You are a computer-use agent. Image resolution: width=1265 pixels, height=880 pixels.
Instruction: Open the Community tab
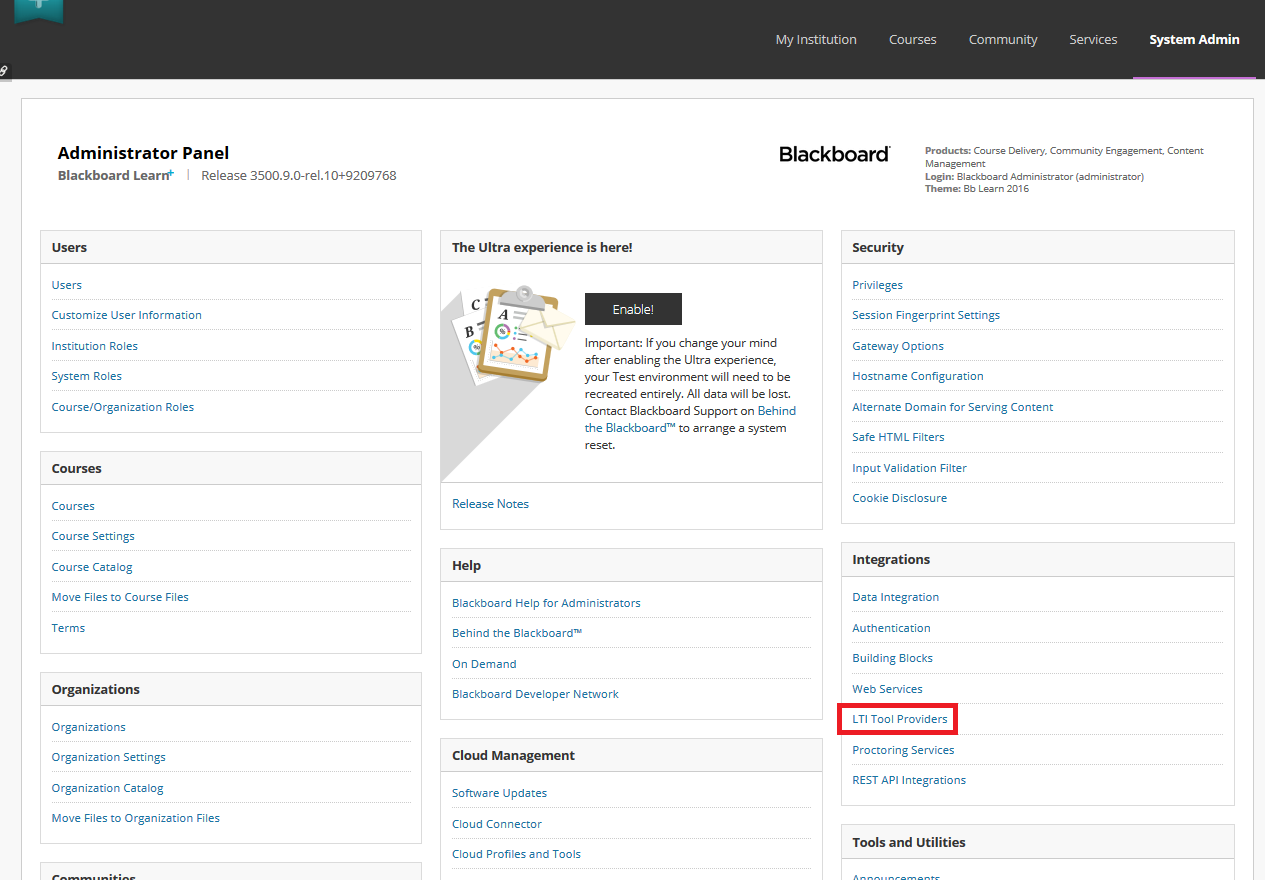tap(1003, 40)
